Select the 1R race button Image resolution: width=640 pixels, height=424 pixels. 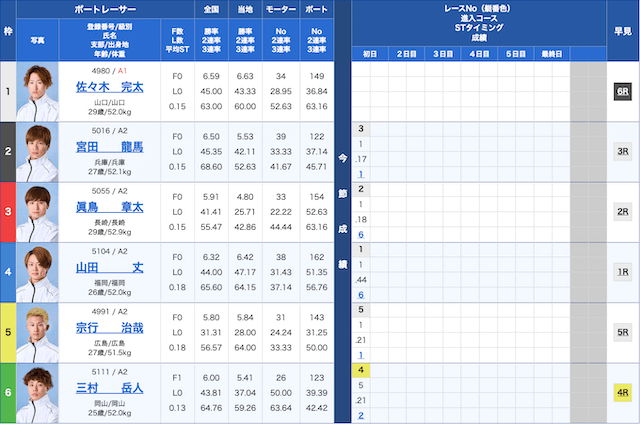pos(621,271)
